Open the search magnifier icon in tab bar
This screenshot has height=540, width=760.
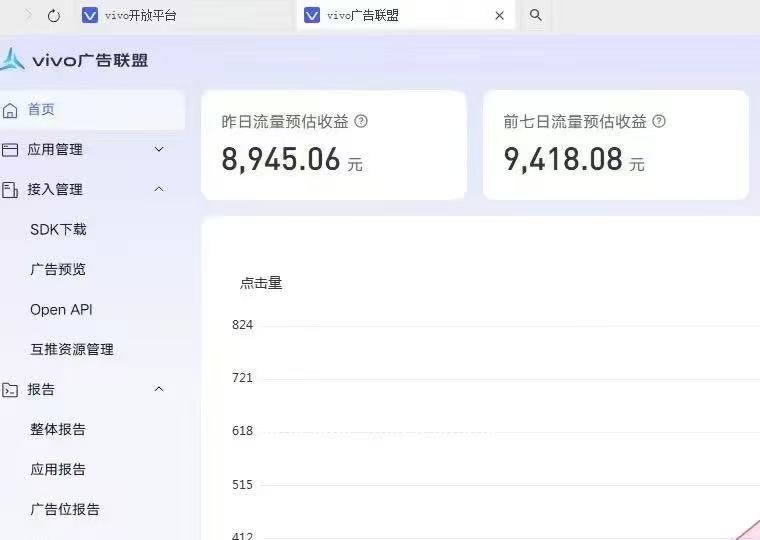[x=536, y=15]
